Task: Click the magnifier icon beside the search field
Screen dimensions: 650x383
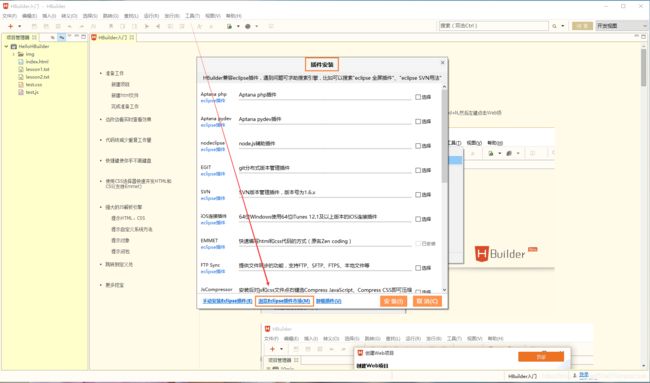Action: coord(554,26)
